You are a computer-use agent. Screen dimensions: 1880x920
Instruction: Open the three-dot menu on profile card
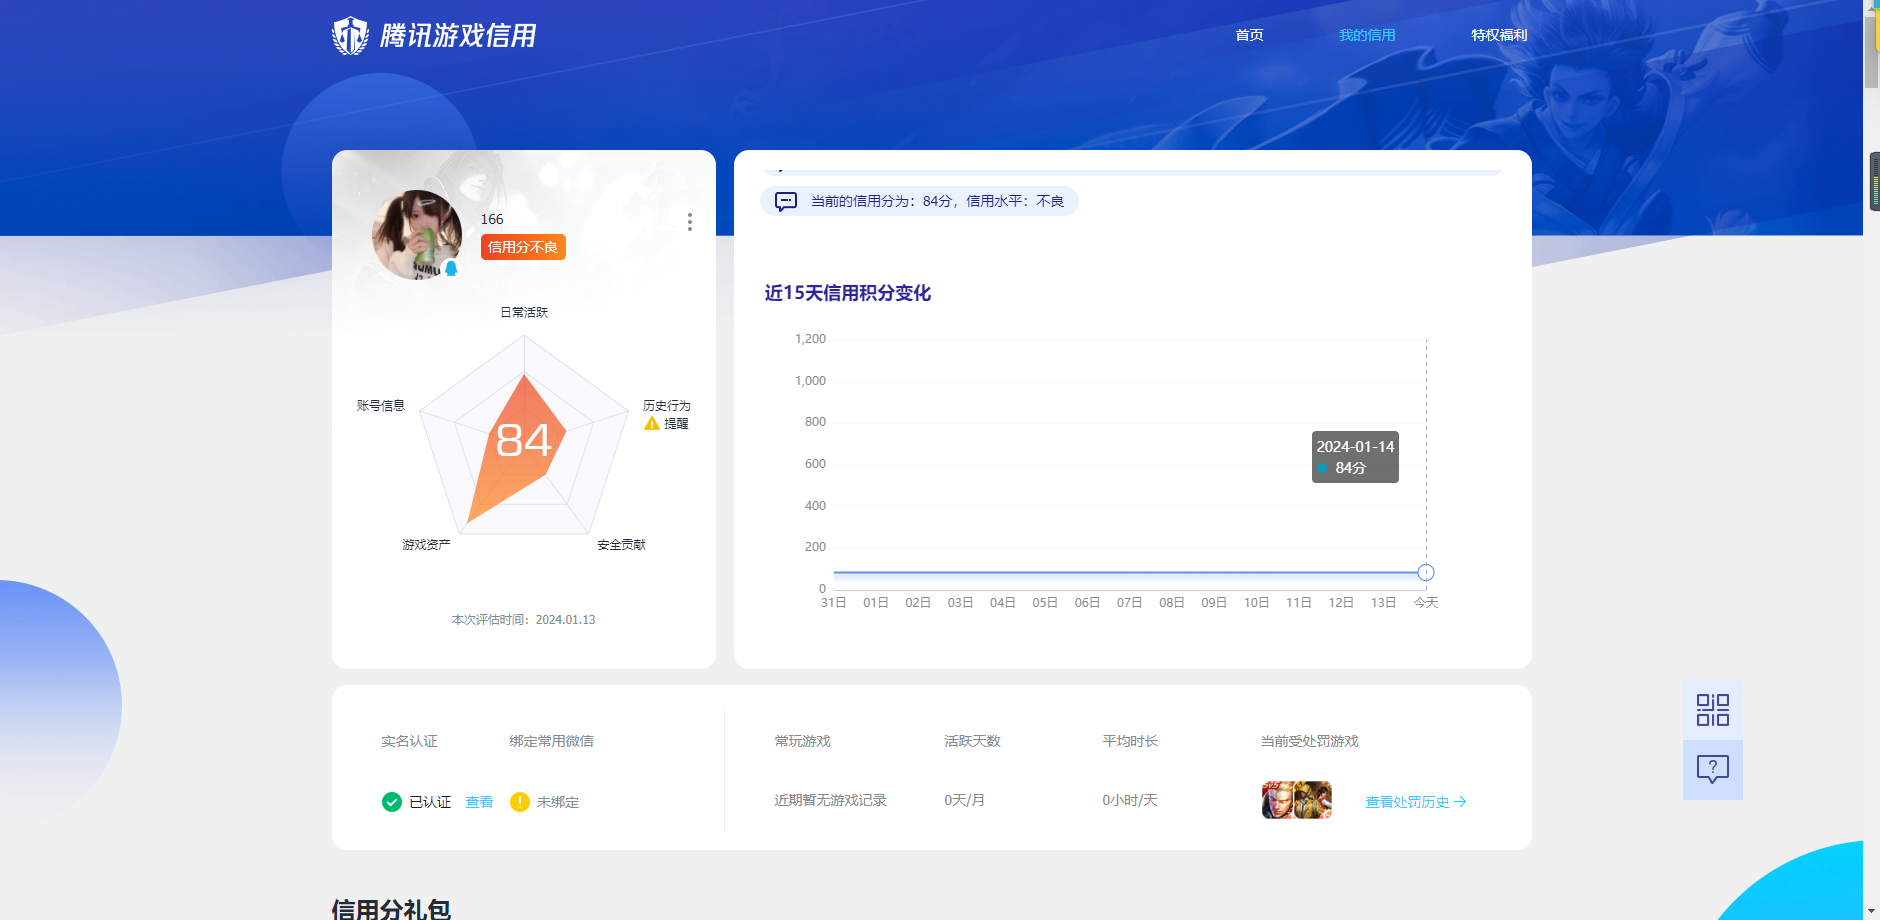coord(690,222)
